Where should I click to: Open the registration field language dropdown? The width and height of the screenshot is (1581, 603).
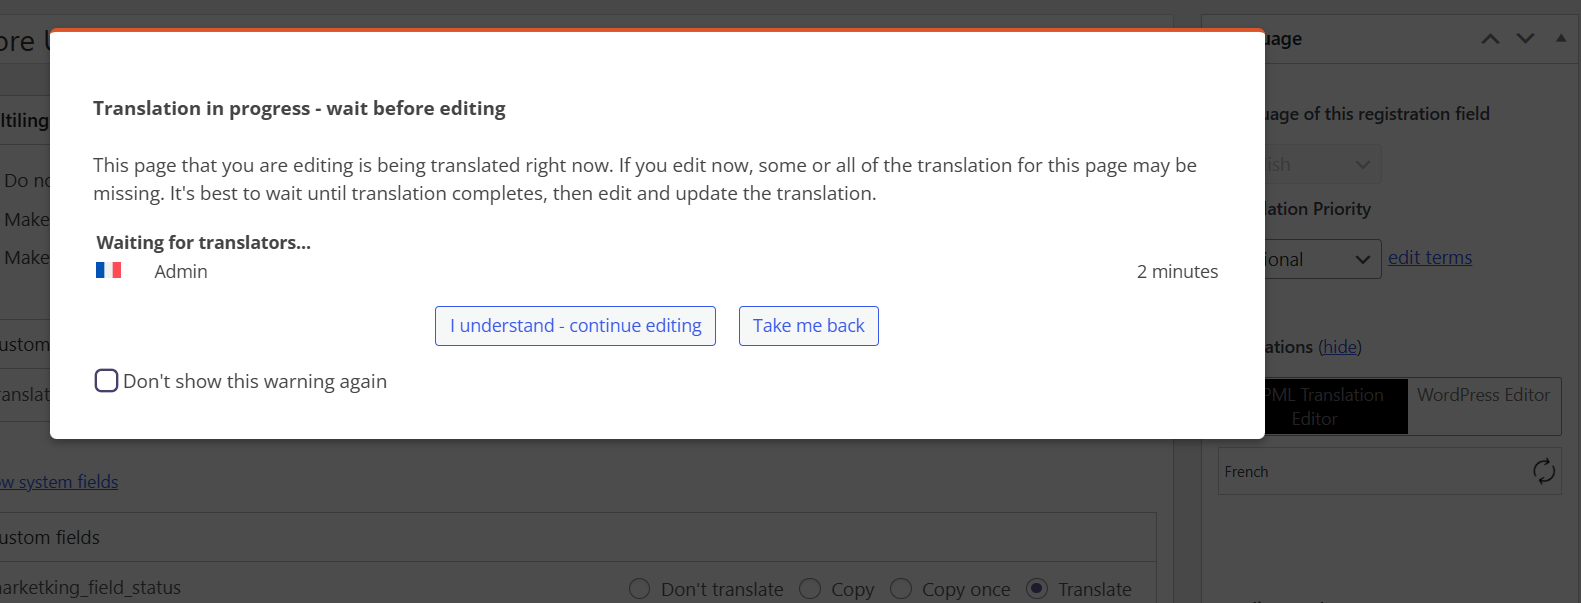coord(1322,164)
